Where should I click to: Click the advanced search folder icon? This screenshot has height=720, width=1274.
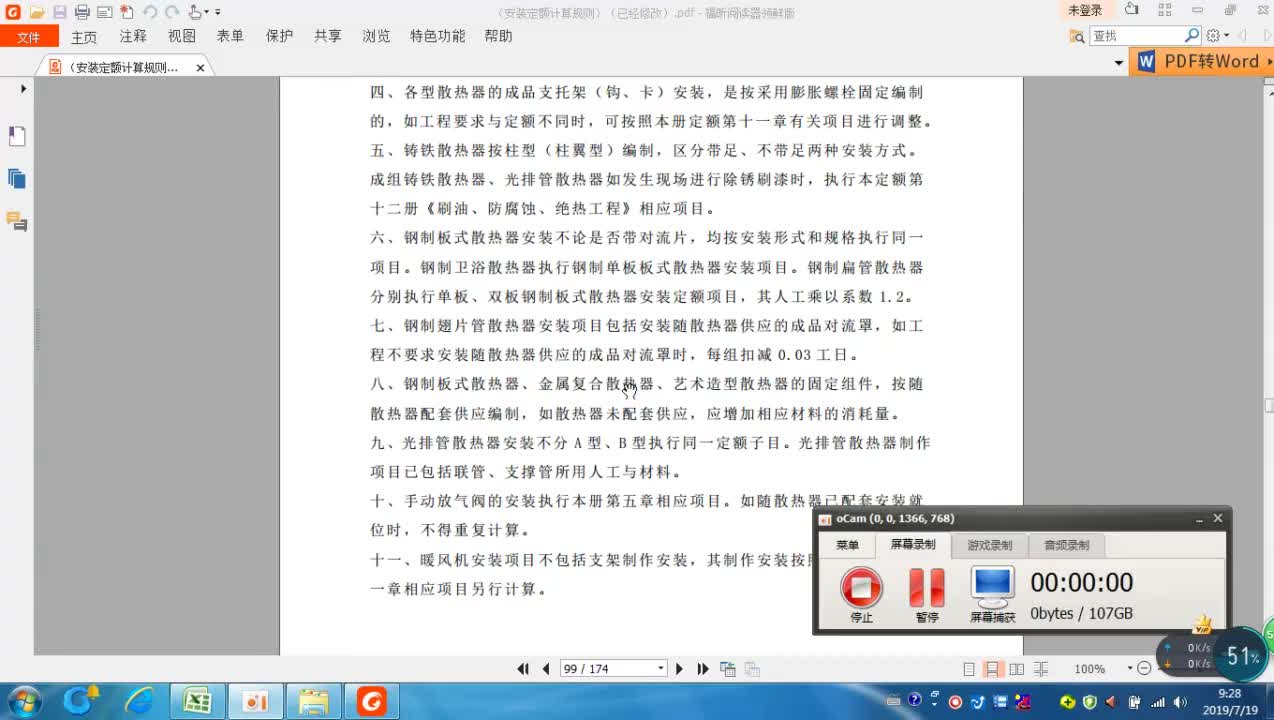click(1077, 36)
